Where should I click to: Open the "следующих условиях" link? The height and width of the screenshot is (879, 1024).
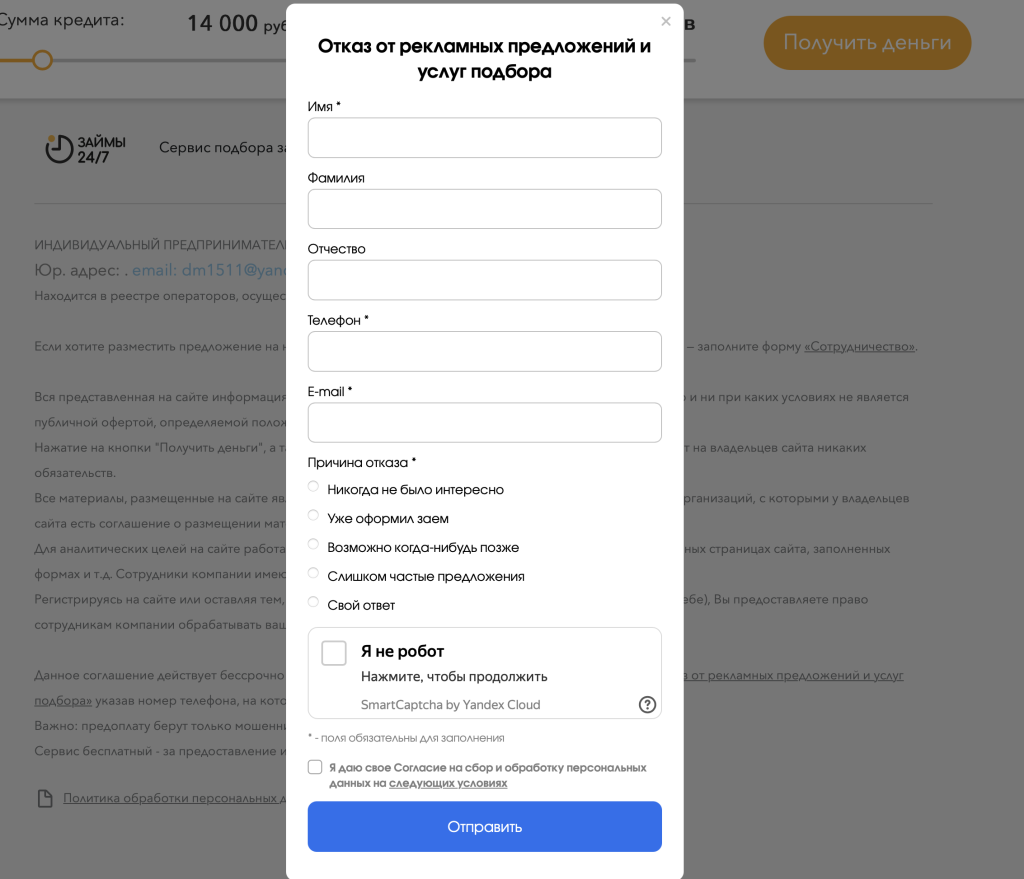tap(447, 784)
